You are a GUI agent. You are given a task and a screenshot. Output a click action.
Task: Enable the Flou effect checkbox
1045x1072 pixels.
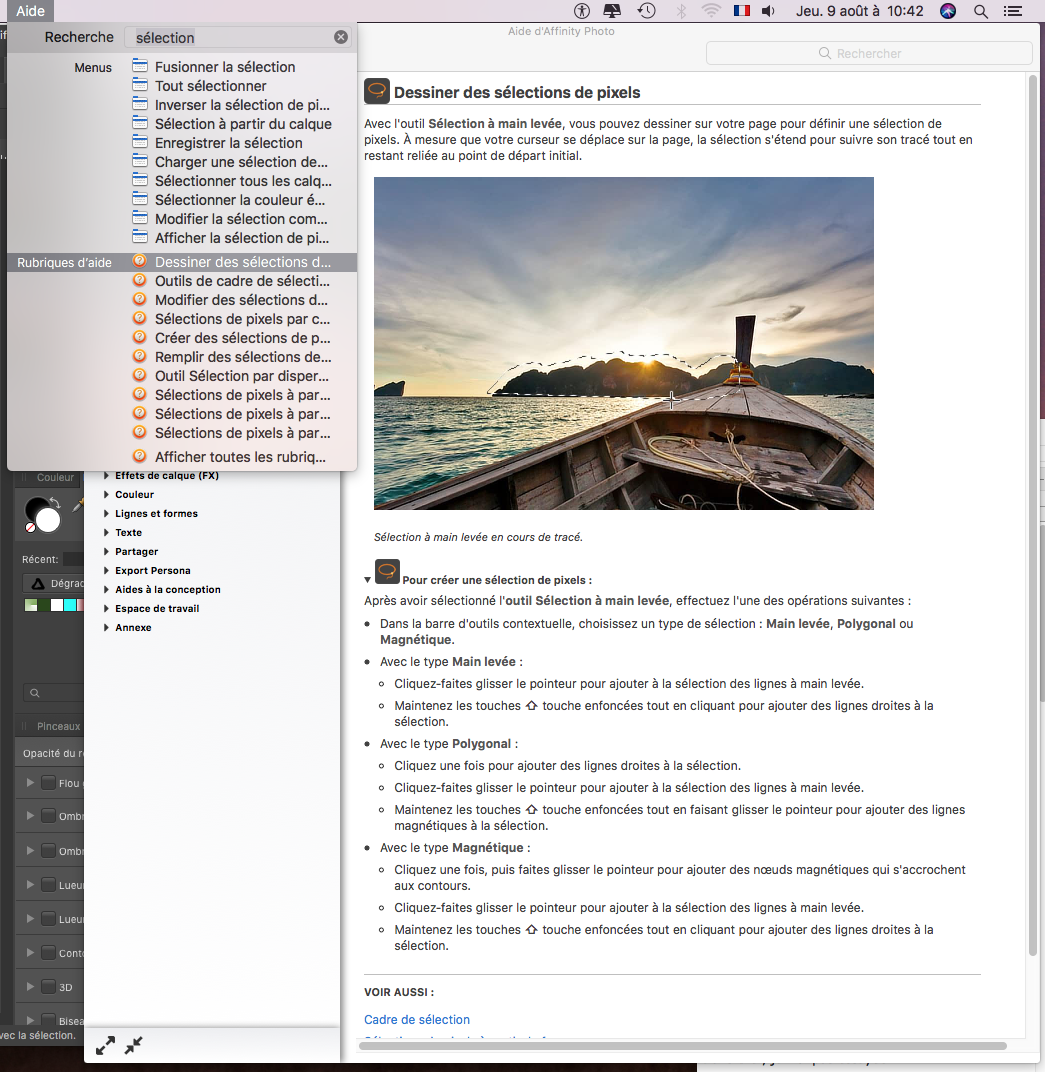49,783
